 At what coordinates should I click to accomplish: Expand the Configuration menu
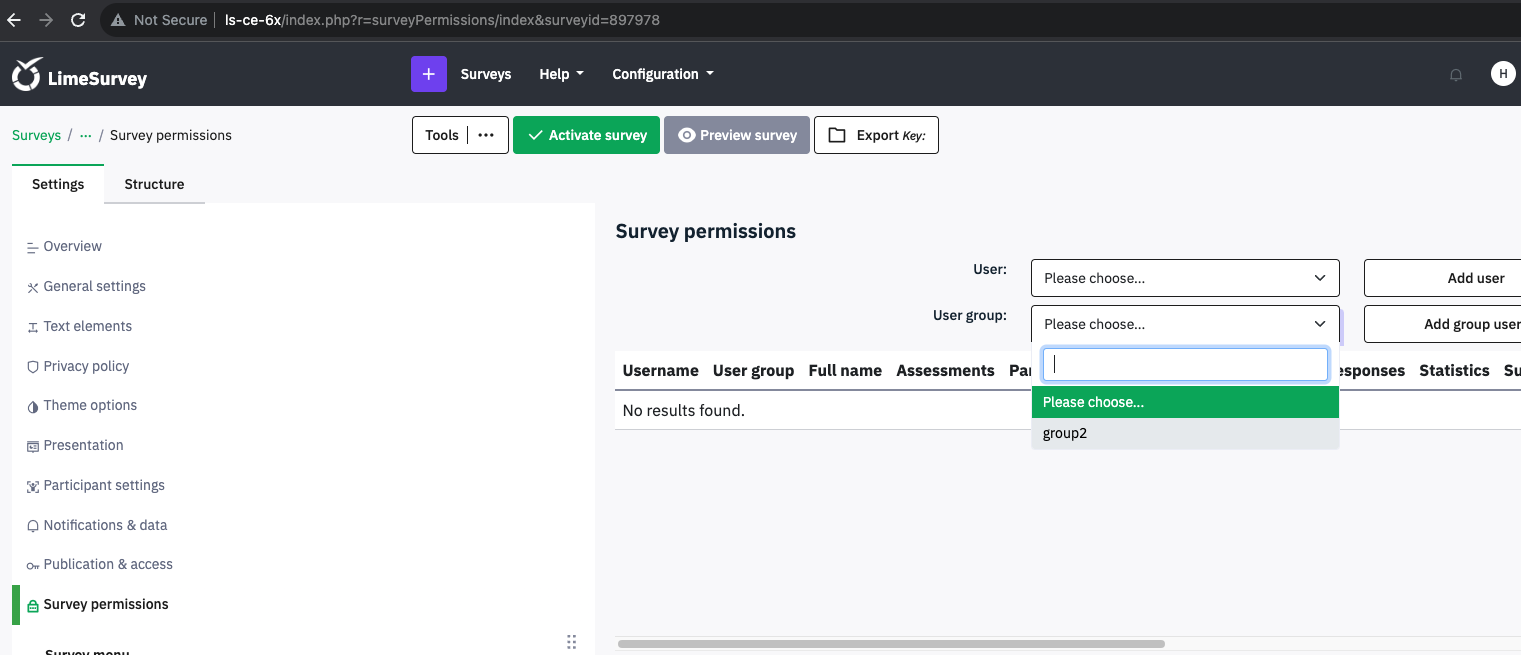coord(662,74)
